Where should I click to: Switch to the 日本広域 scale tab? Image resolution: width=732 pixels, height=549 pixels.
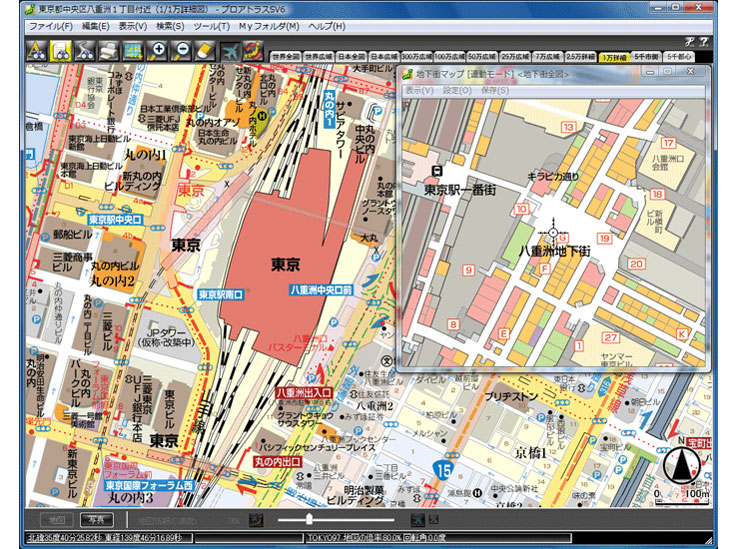[x=384, y=57]
